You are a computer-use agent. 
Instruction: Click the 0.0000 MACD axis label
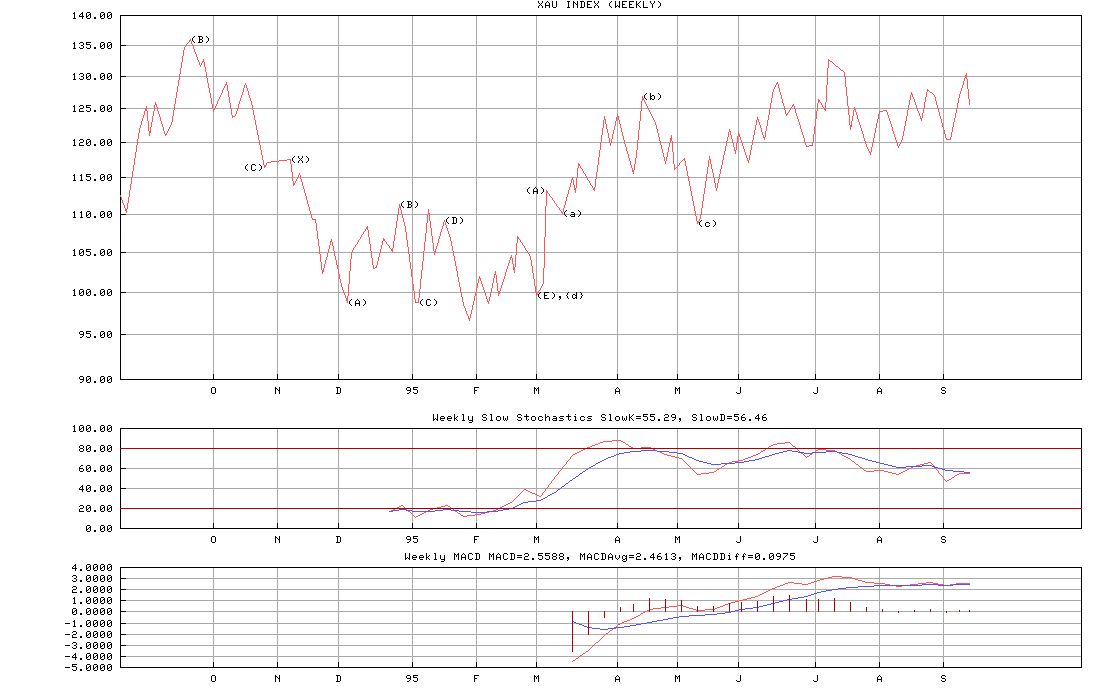(93, 611)
